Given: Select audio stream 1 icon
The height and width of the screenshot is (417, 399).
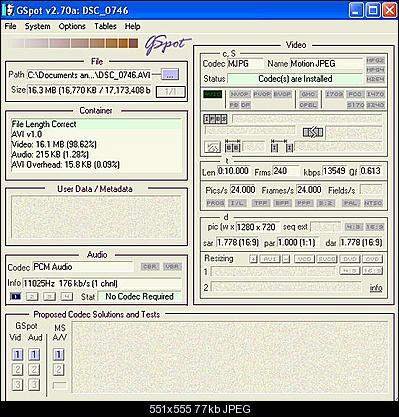Looking at the screenshot, I should (15, 296).
